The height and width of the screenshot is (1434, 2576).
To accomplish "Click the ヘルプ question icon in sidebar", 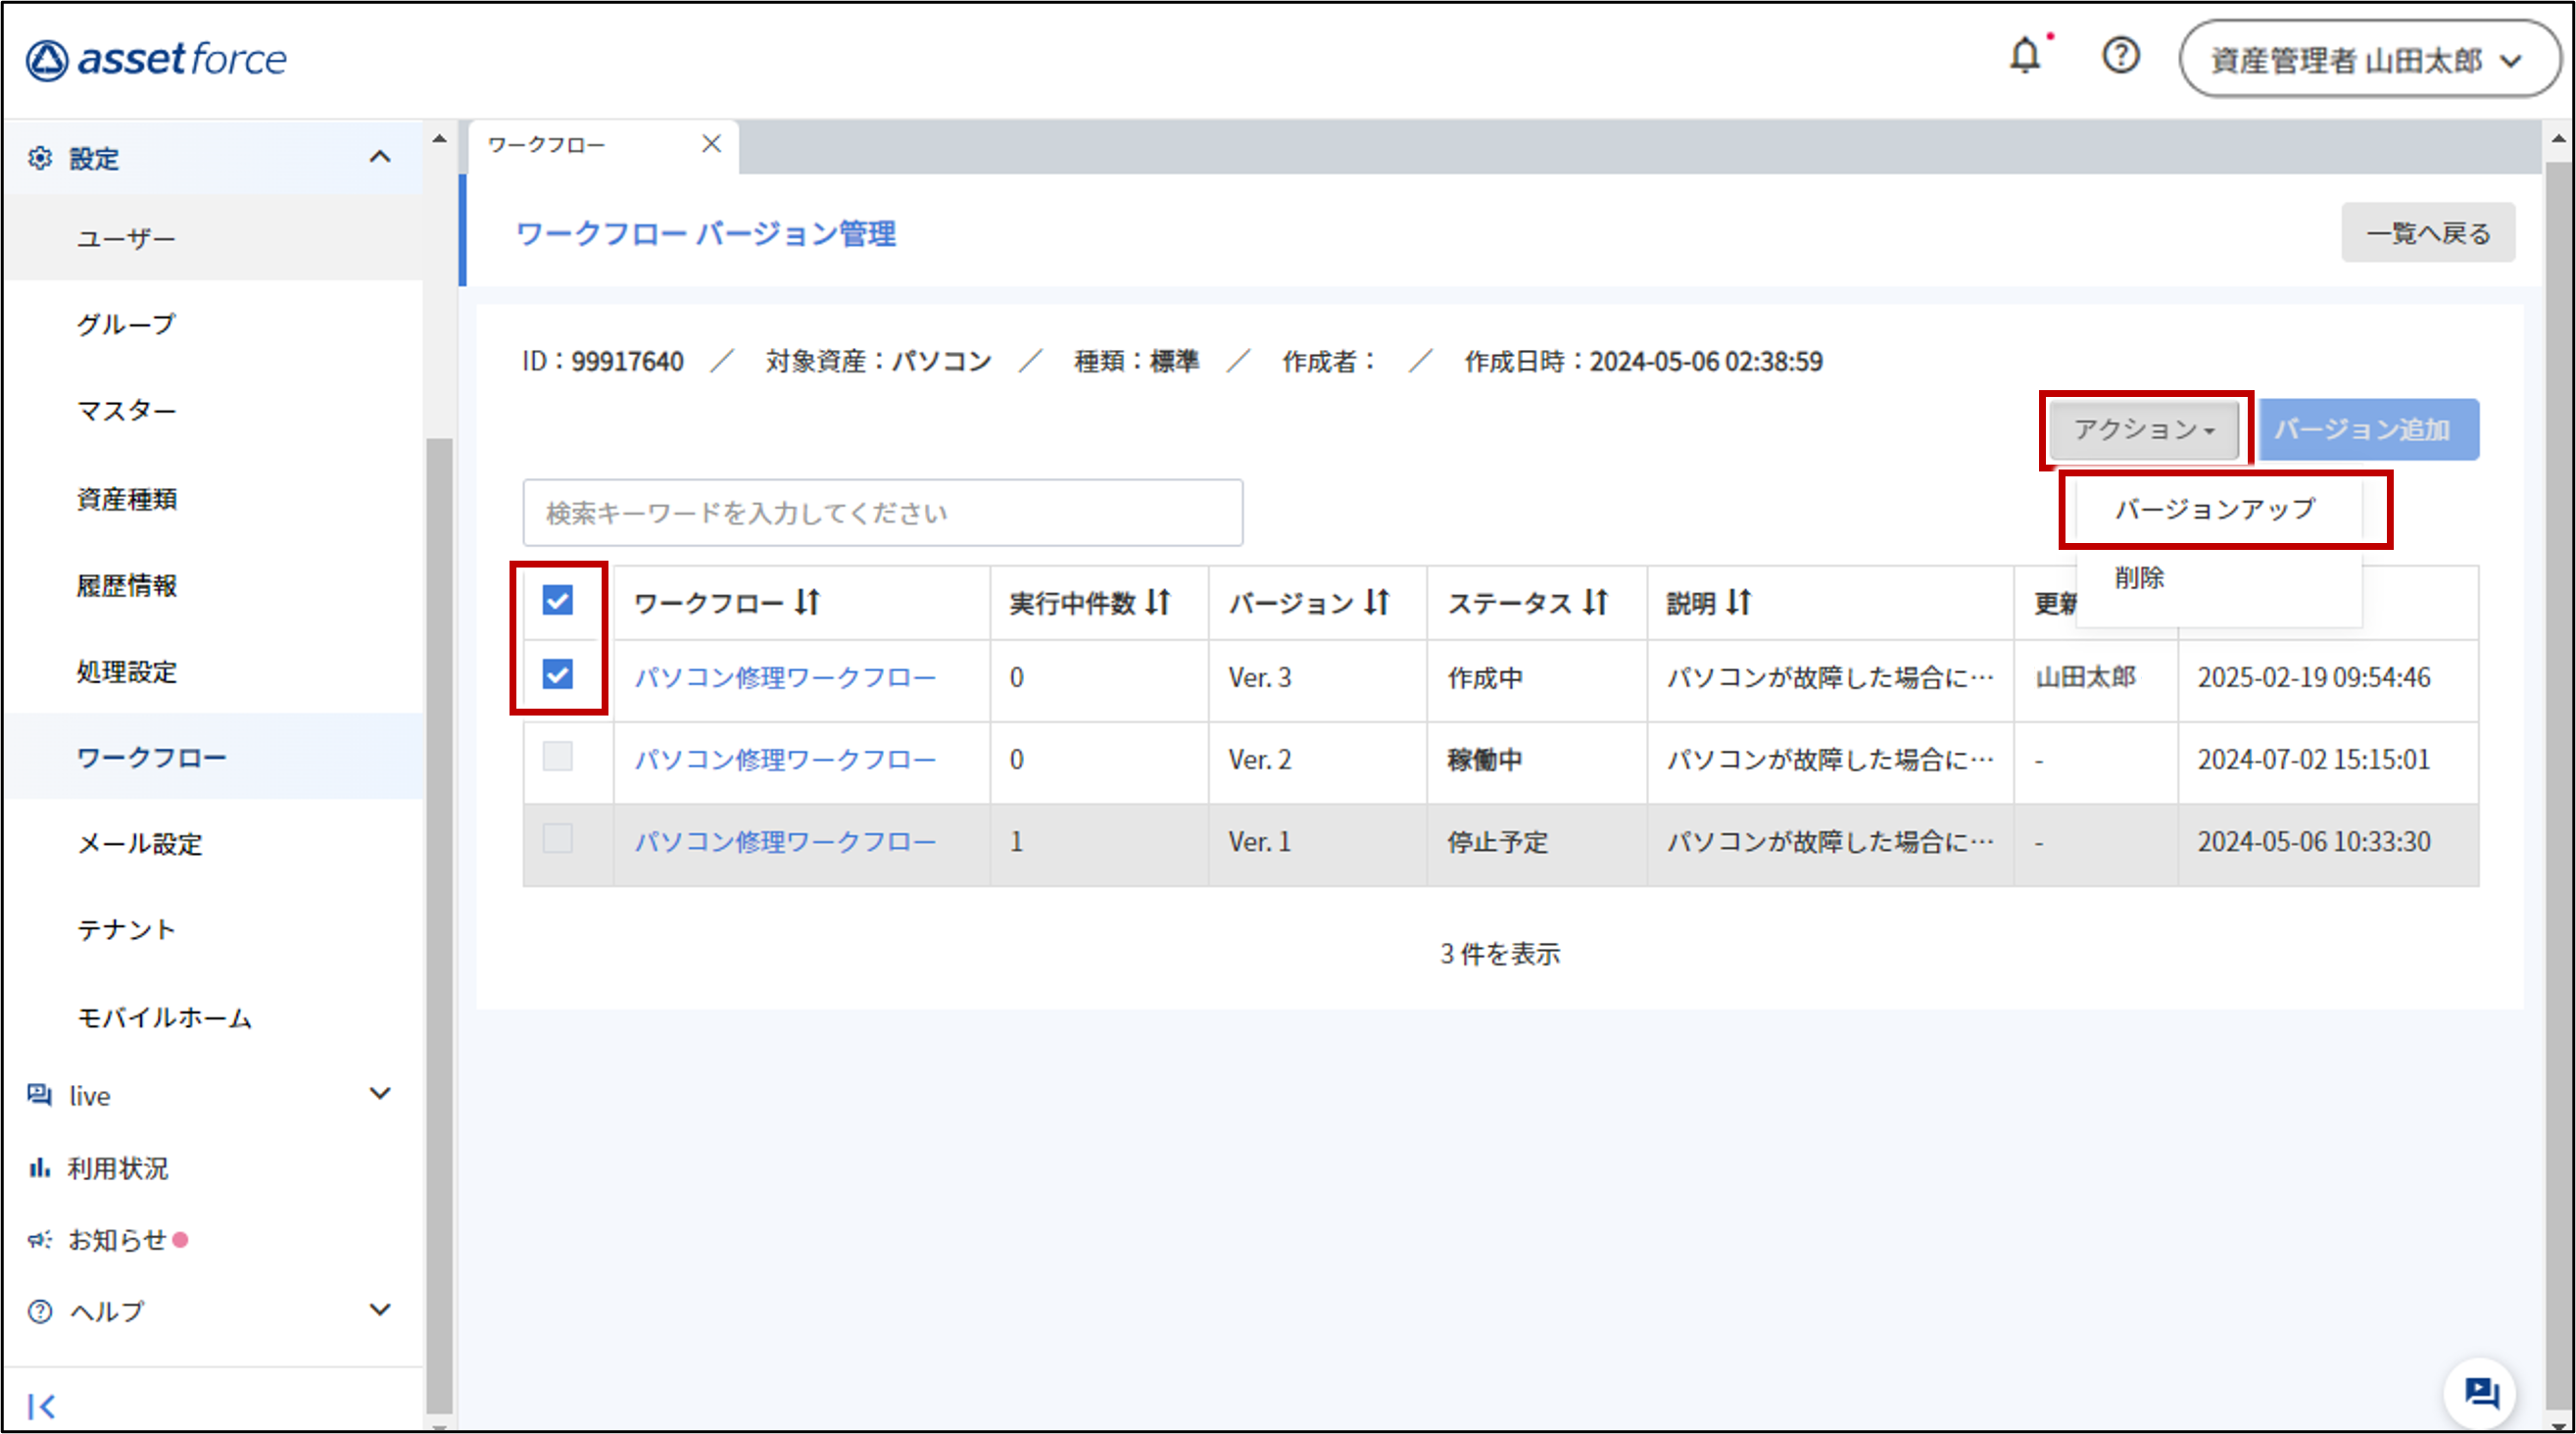I will click(x=40, y=1311).
